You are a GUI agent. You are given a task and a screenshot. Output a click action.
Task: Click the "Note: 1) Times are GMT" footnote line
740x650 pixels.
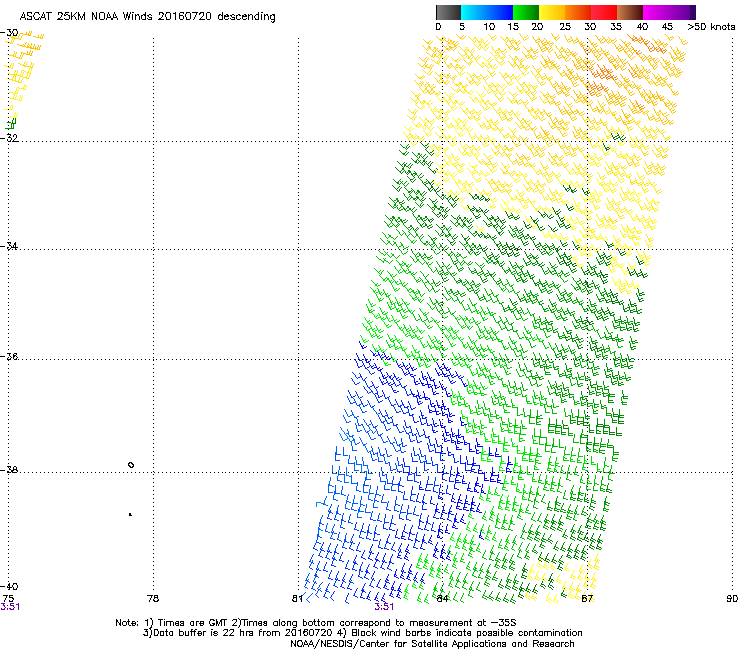316,623
